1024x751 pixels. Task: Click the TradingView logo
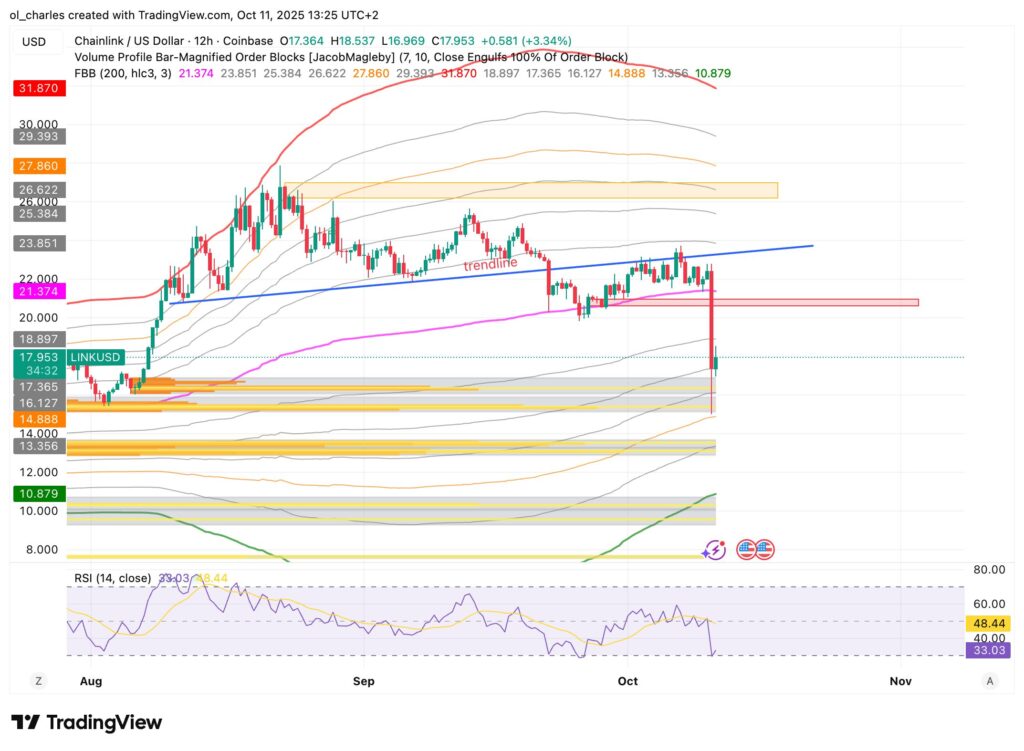pyautogui.click(x=86, y=722)
